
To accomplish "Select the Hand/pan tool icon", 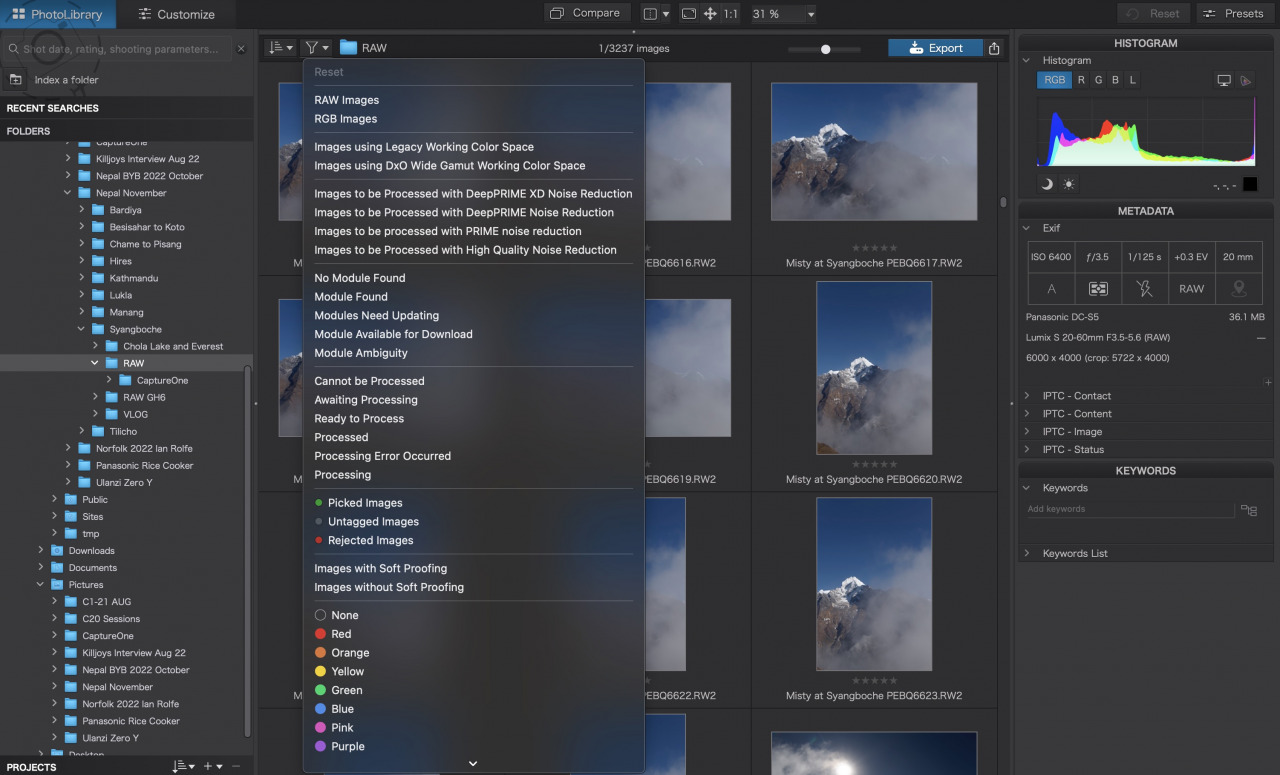I will pyautogui.click(x=709, y=13).
